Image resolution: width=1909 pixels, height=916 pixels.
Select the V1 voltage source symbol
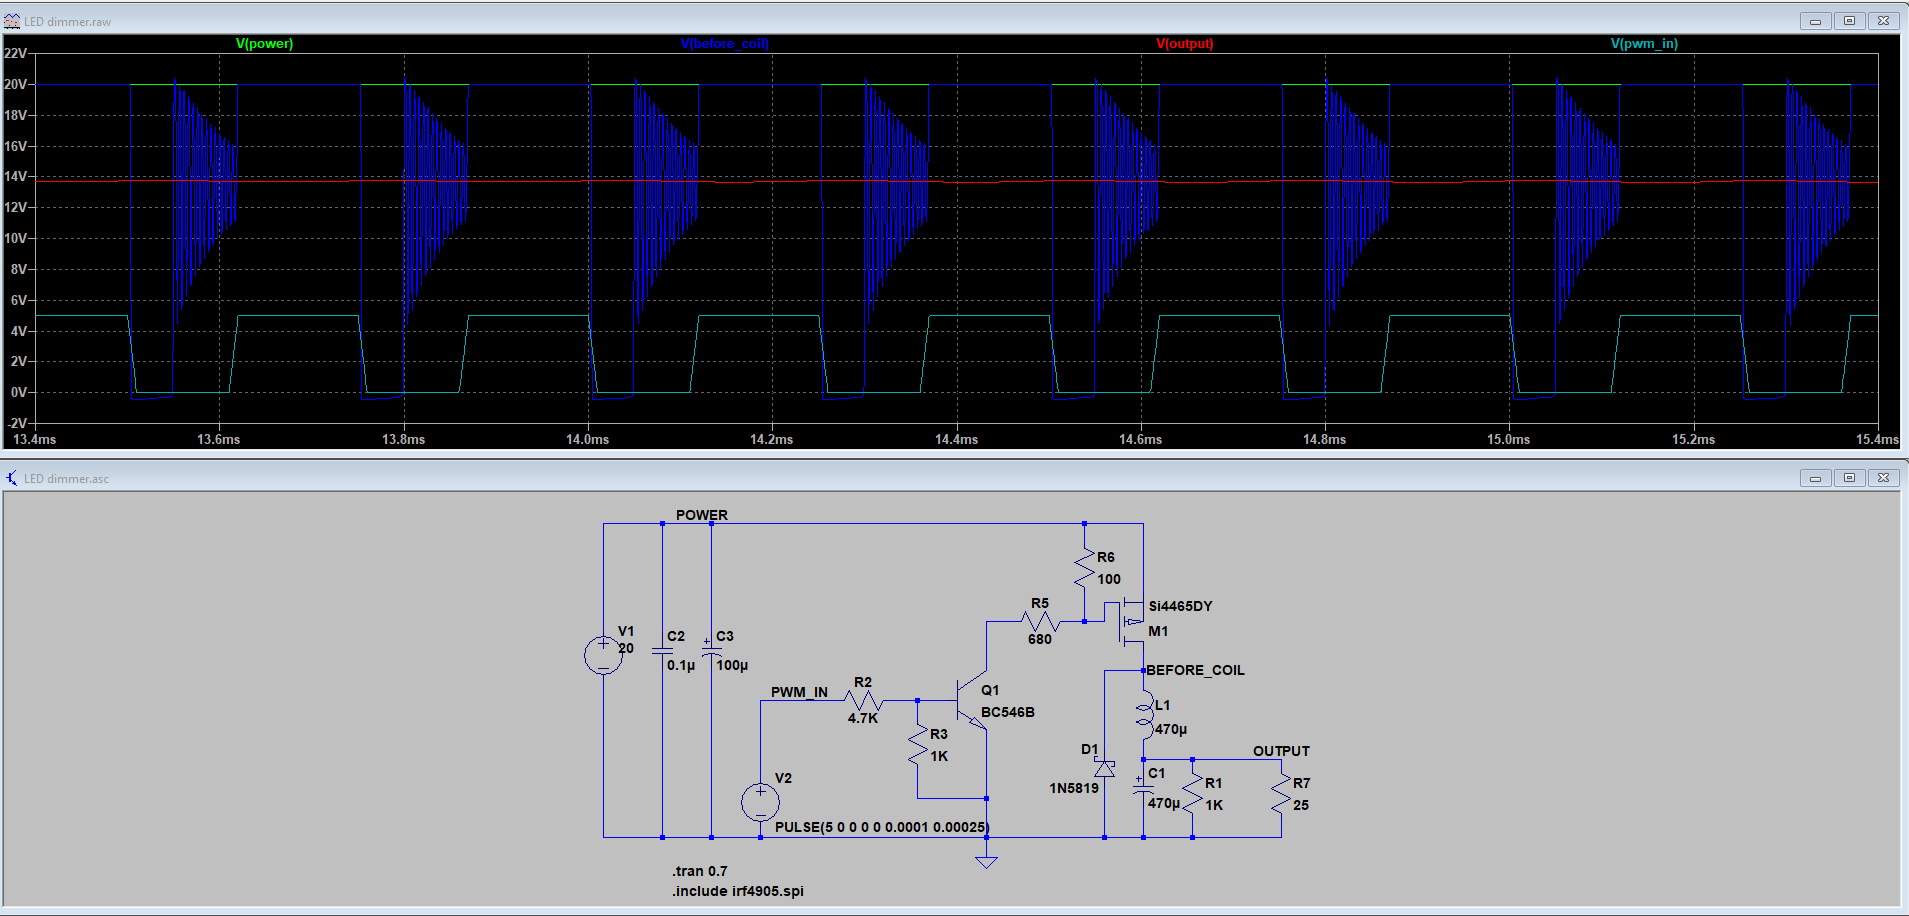click(x=603, y=655)
